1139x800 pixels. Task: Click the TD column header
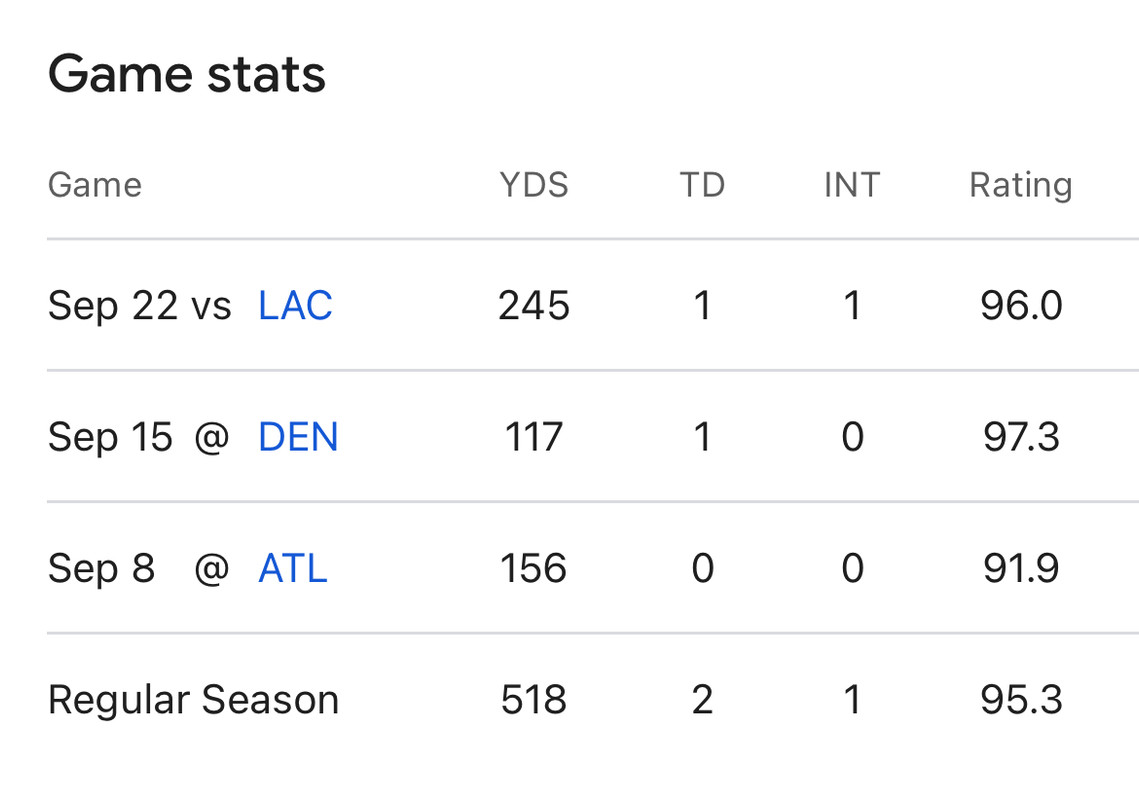click(x=702, y=185)
